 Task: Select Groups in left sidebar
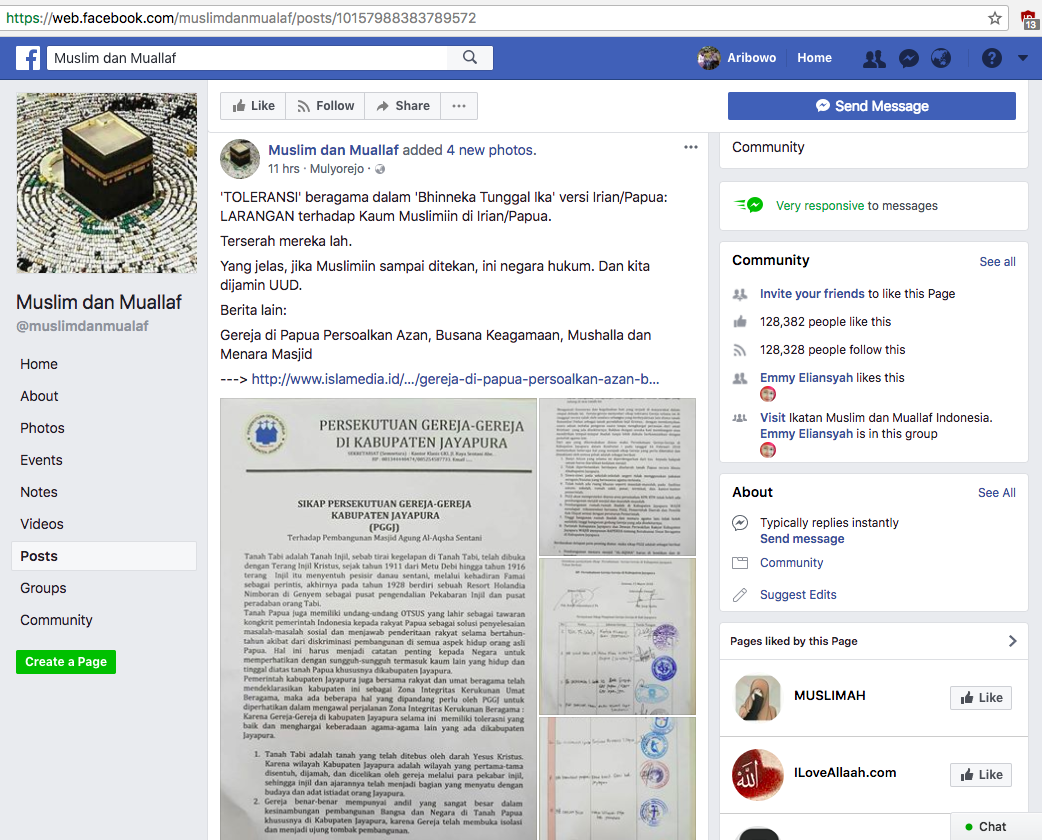pyautogui.click(x=43, y=588)
